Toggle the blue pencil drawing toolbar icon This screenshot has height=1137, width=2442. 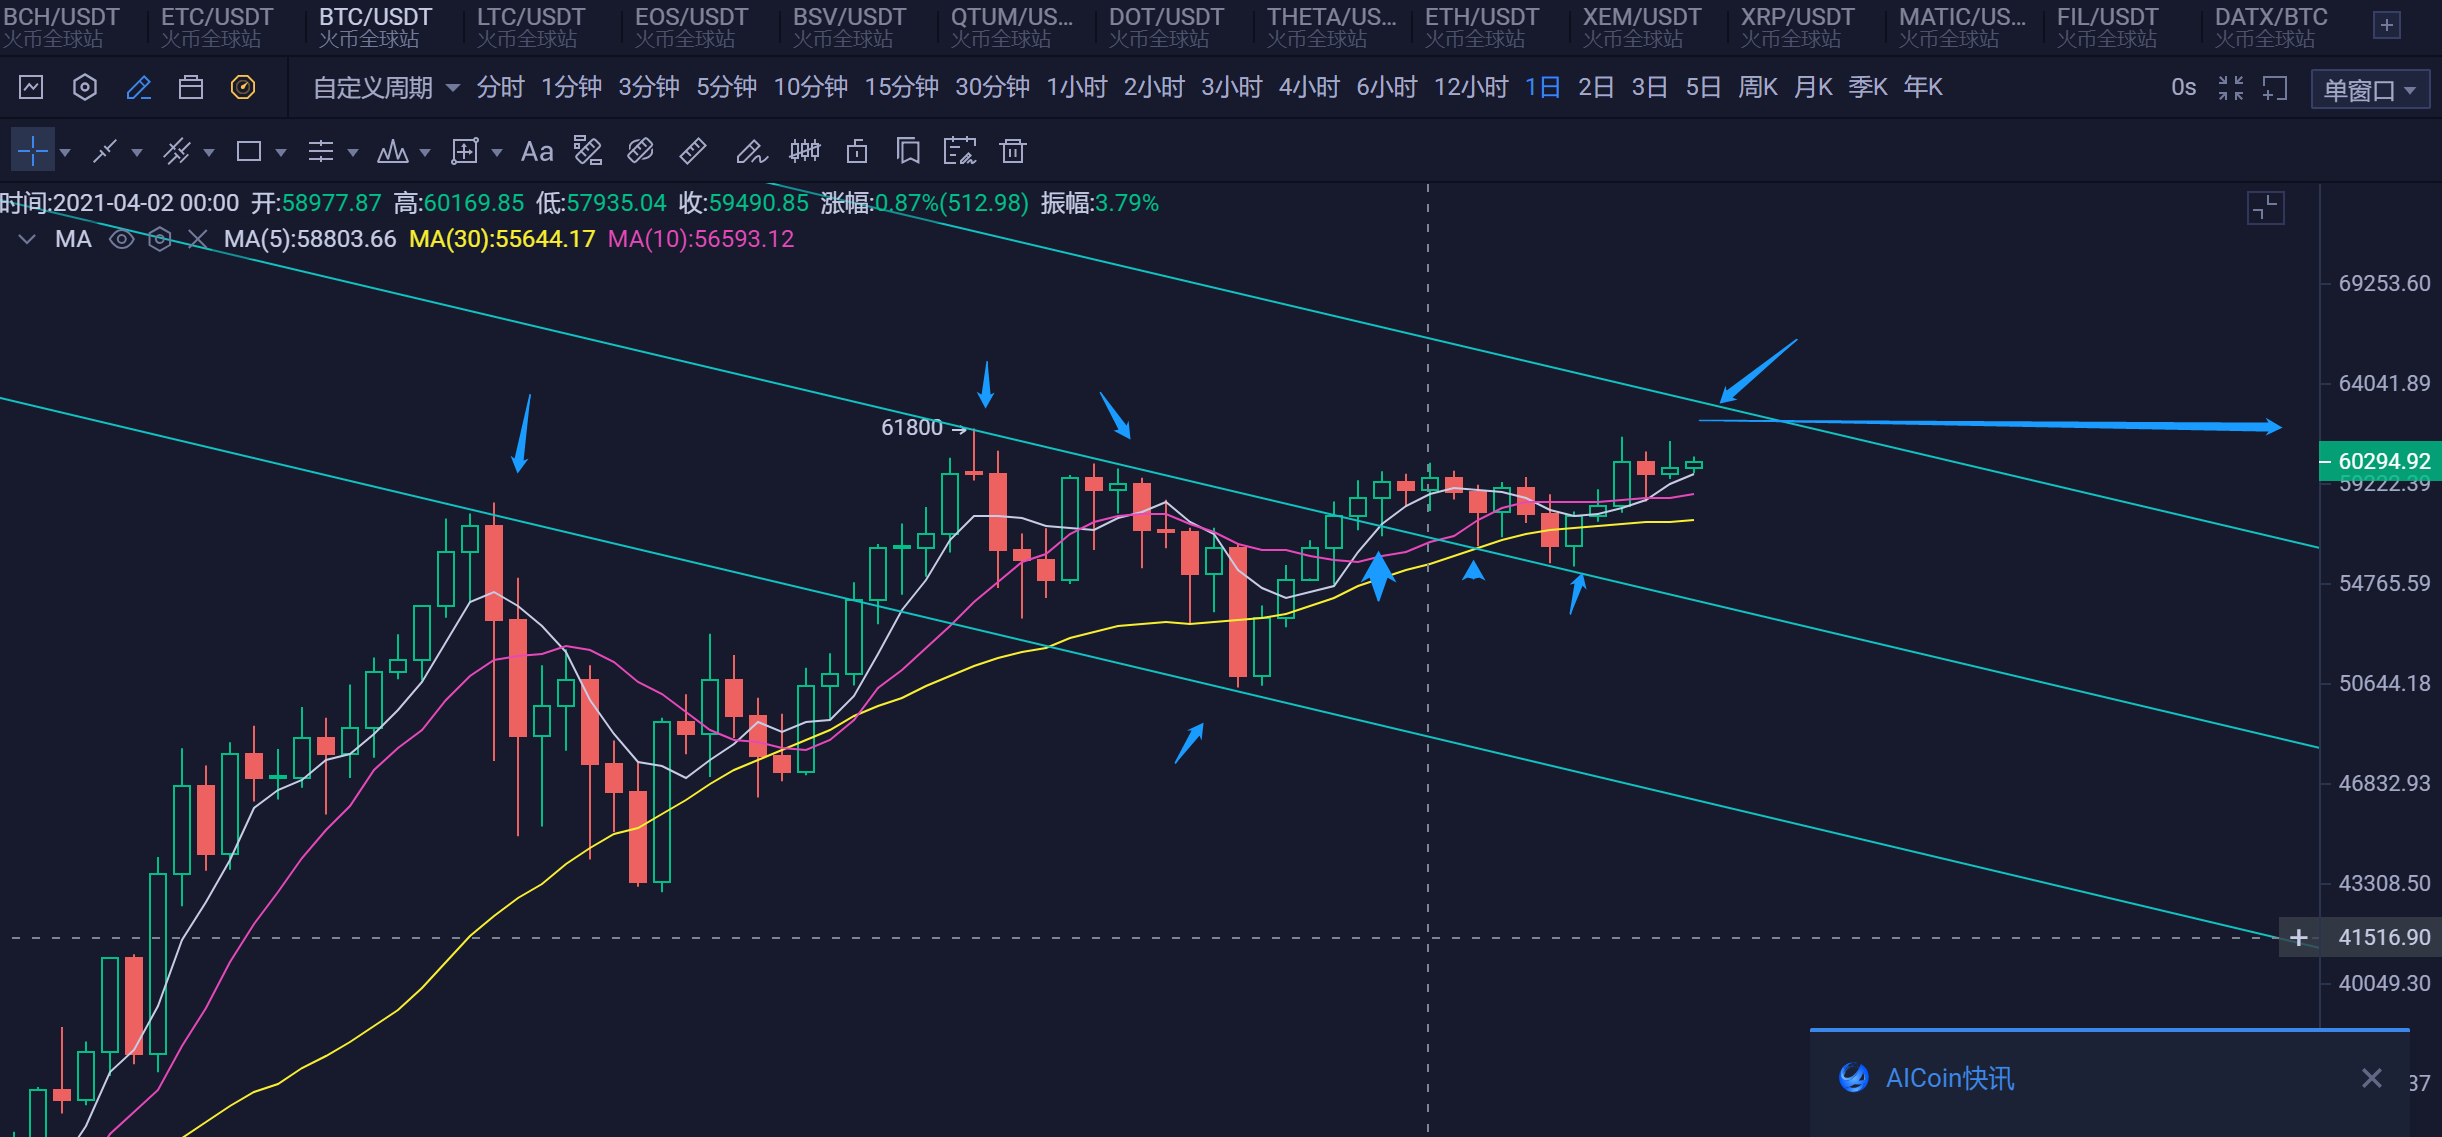[139, 88]
